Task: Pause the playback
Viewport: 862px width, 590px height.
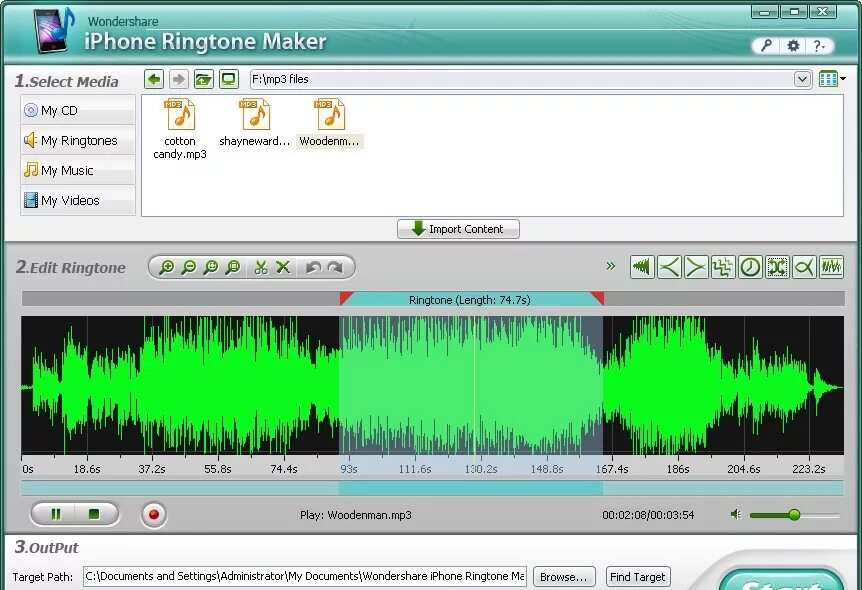Action: 56,514
